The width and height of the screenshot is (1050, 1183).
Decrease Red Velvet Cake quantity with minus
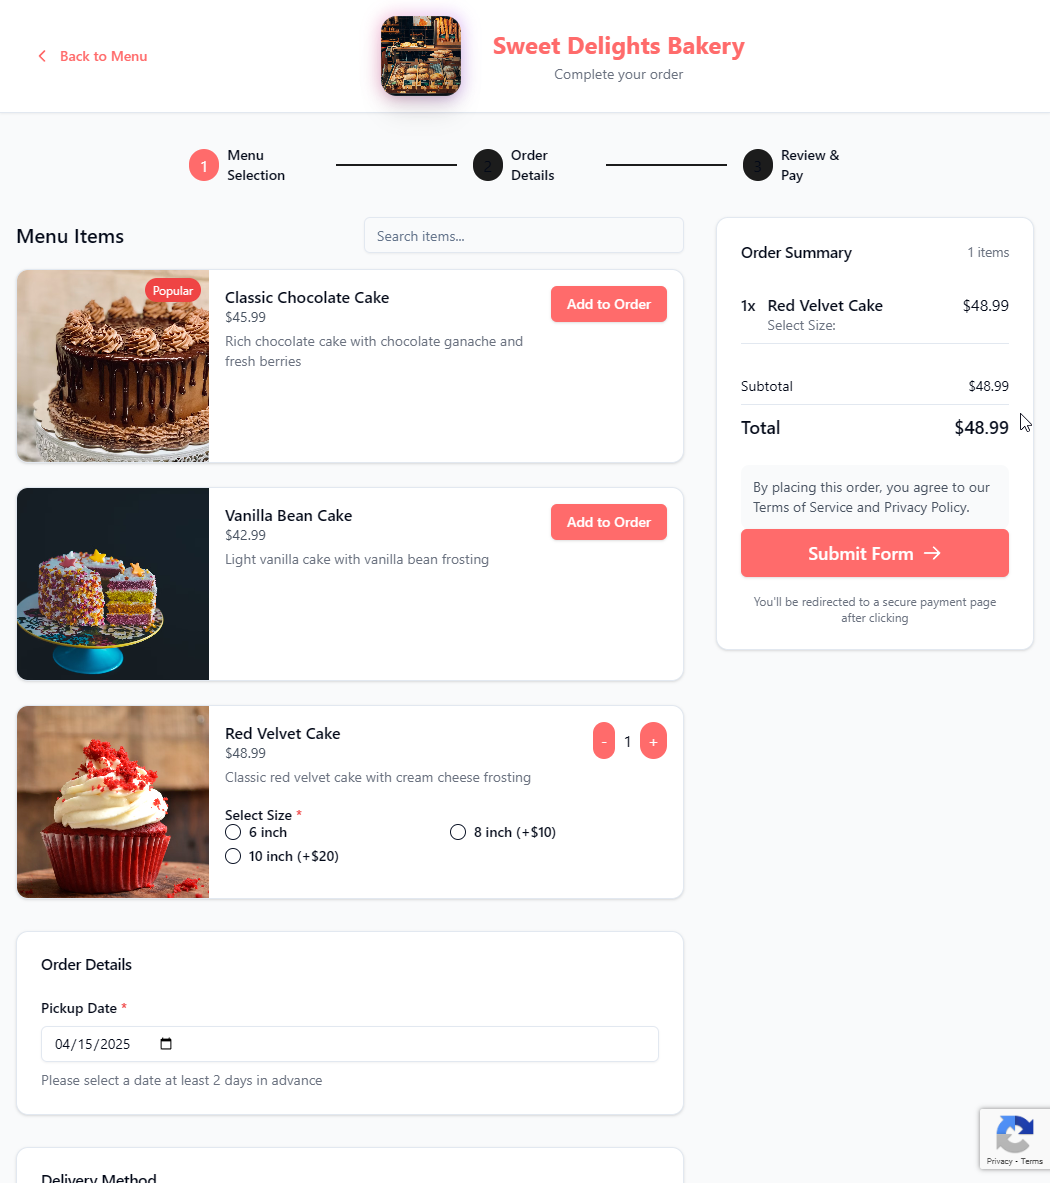(603, 741)
